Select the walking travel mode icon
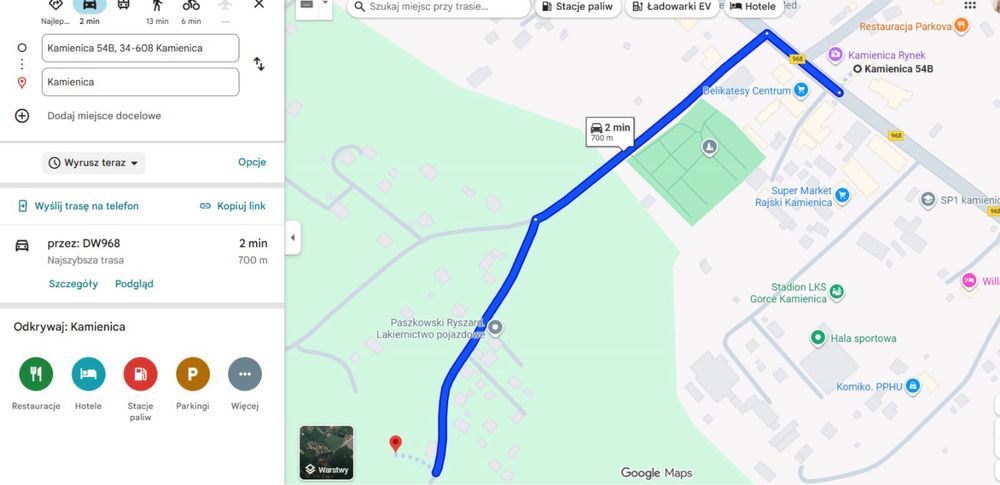 [x=157, y=5]
